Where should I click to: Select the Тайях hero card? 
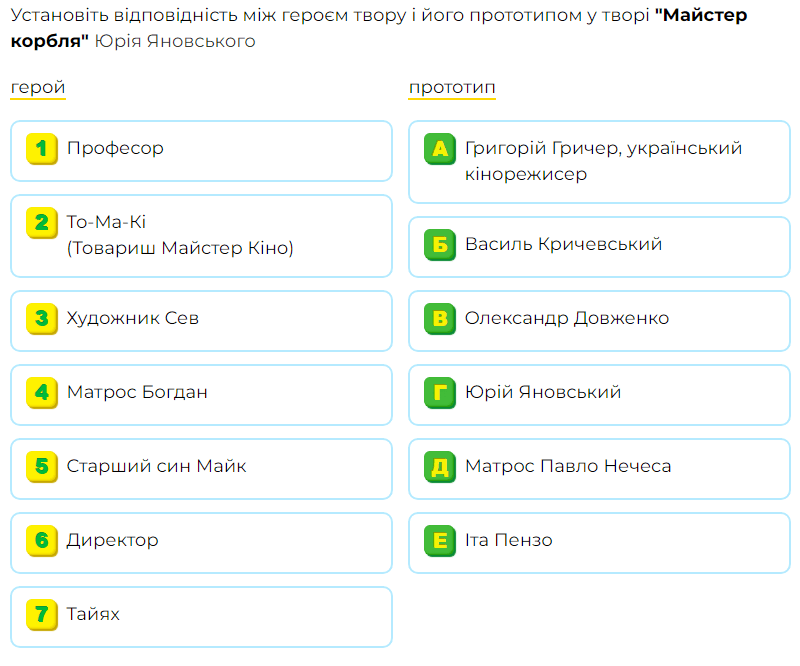(202, 617)
